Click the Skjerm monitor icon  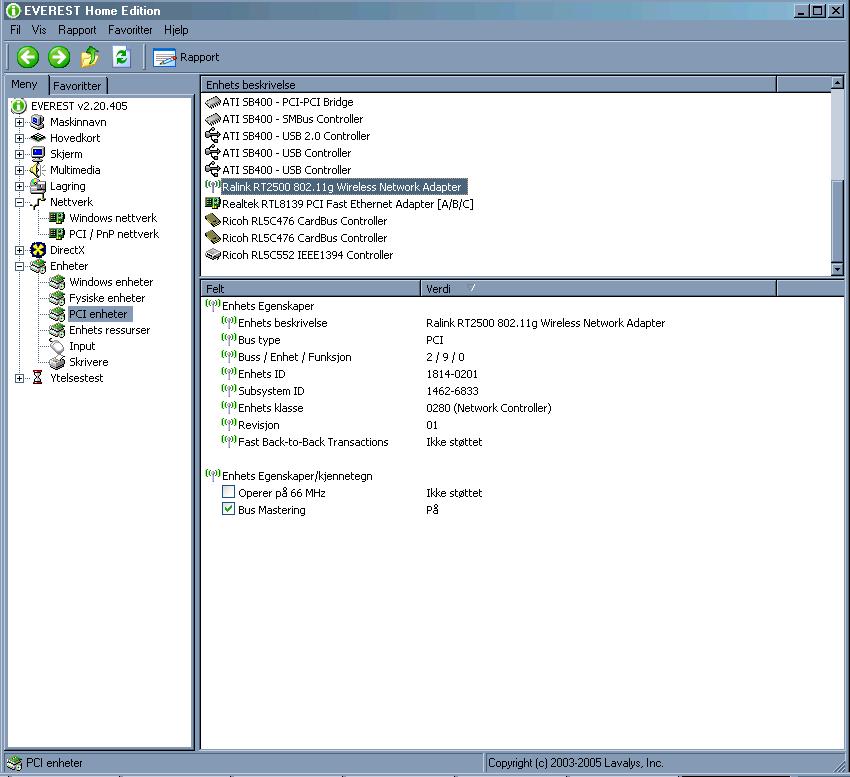click(37, 154)
